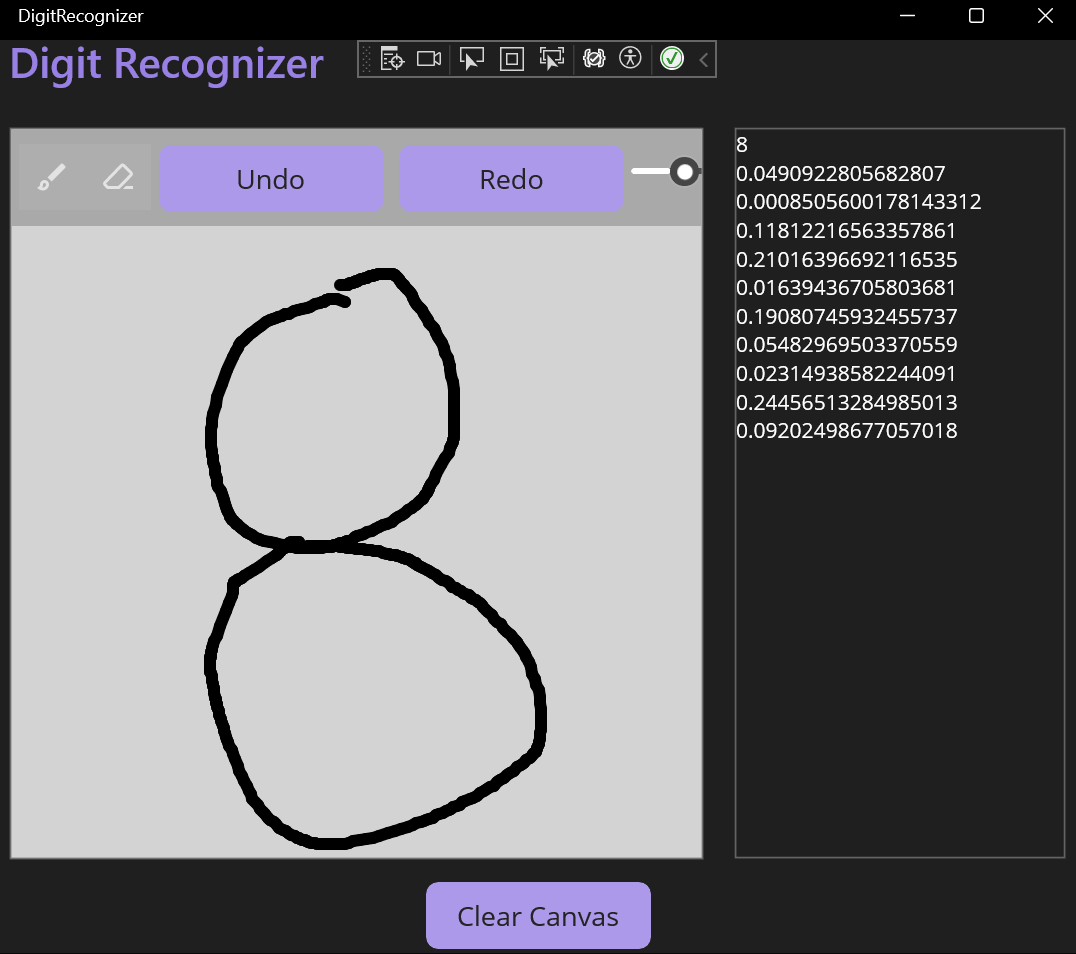
Task: Toggle Display Layout Adorners icon
Action: [511, 59]
